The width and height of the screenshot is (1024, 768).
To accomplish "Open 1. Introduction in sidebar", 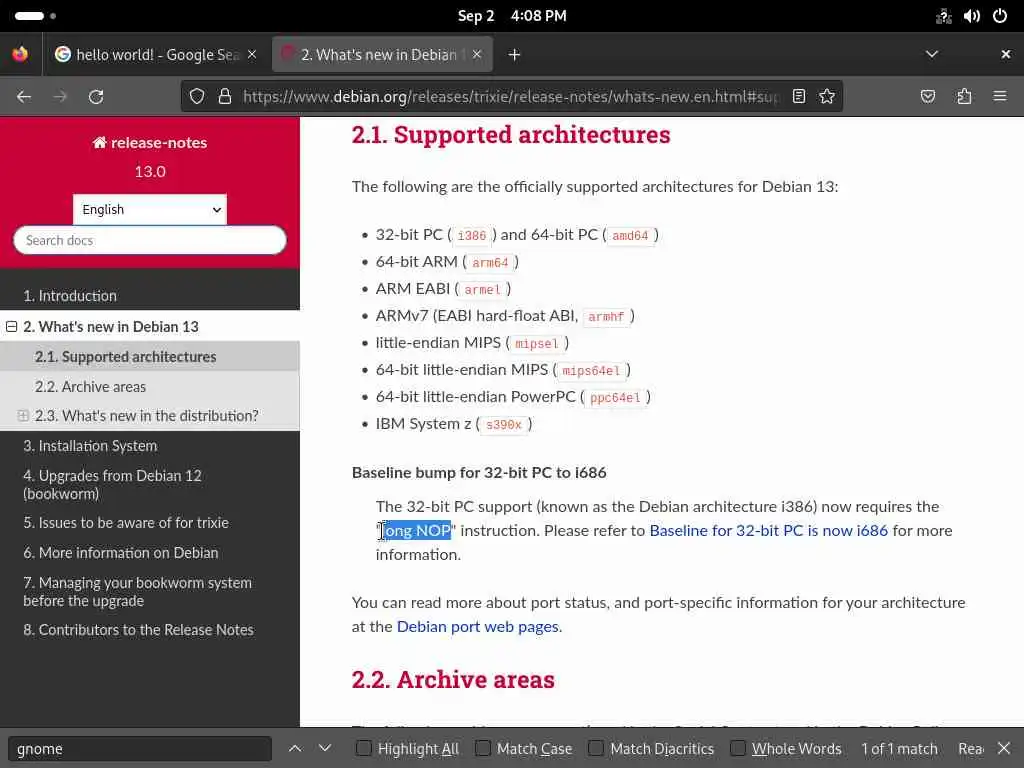I will 70,296.
